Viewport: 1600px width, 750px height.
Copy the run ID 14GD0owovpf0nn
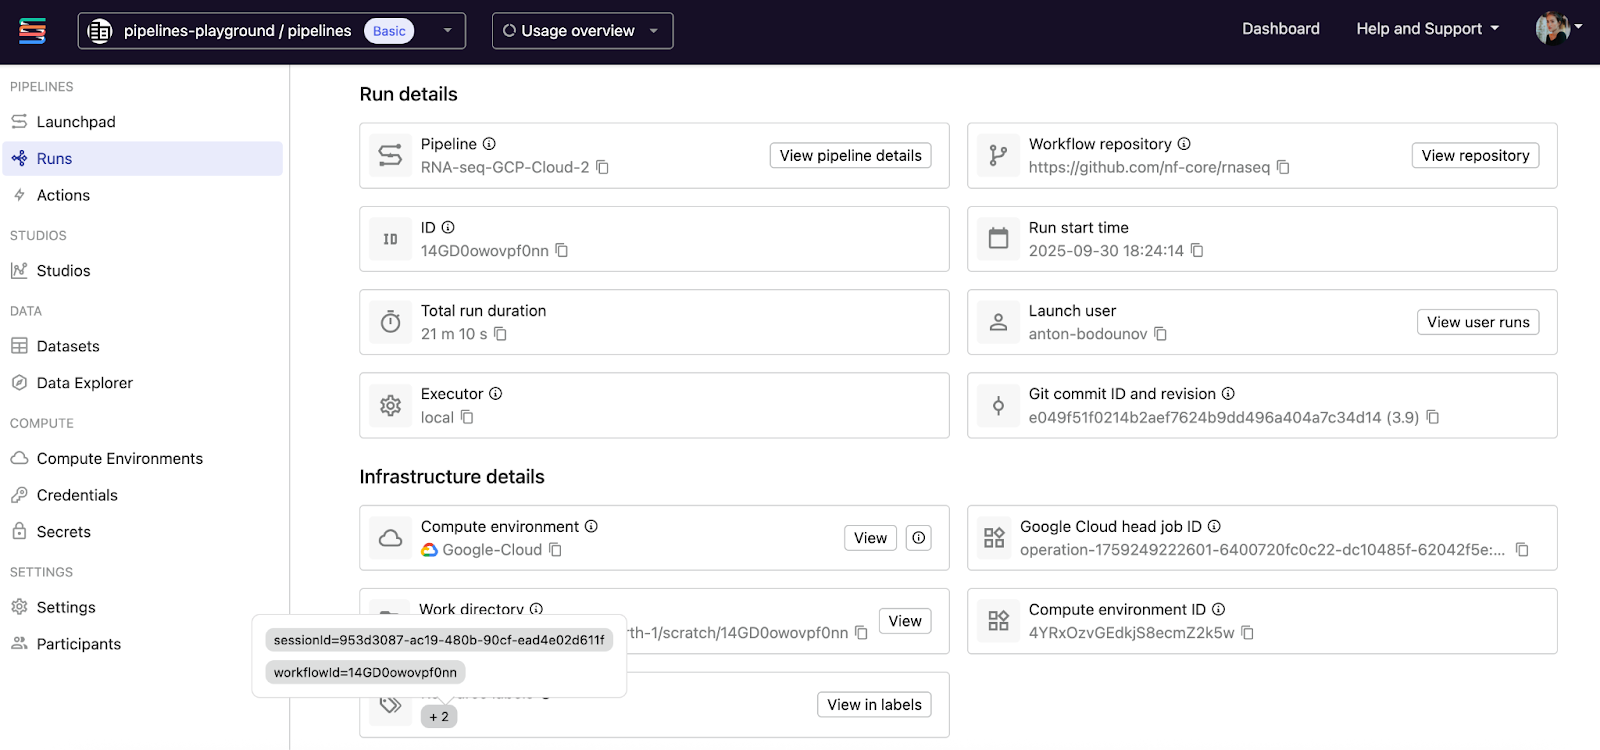(x=562, y=250)
